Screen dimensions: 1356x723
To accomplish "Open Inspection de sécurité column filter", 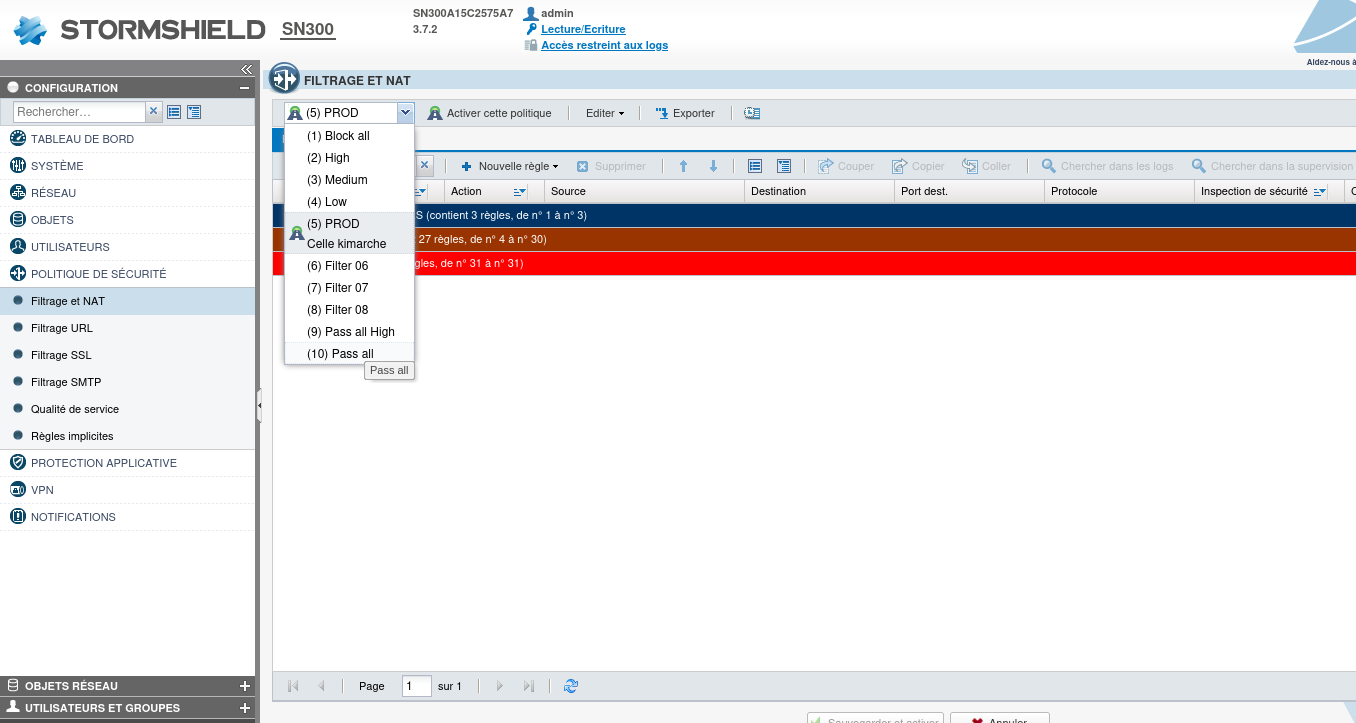I will coord(1320,191).
